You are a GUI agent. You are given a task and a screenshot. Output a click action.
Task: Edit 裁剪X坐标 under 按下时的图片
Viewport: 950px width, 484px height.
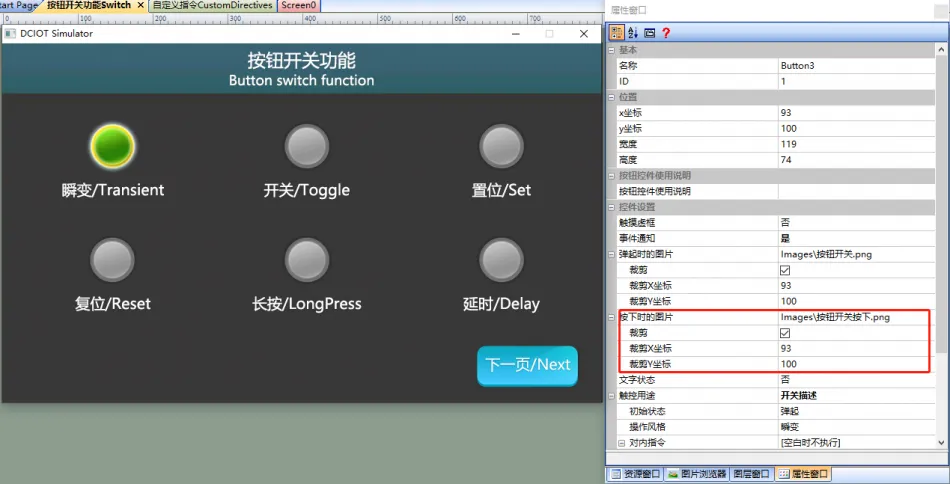[857, 348]
